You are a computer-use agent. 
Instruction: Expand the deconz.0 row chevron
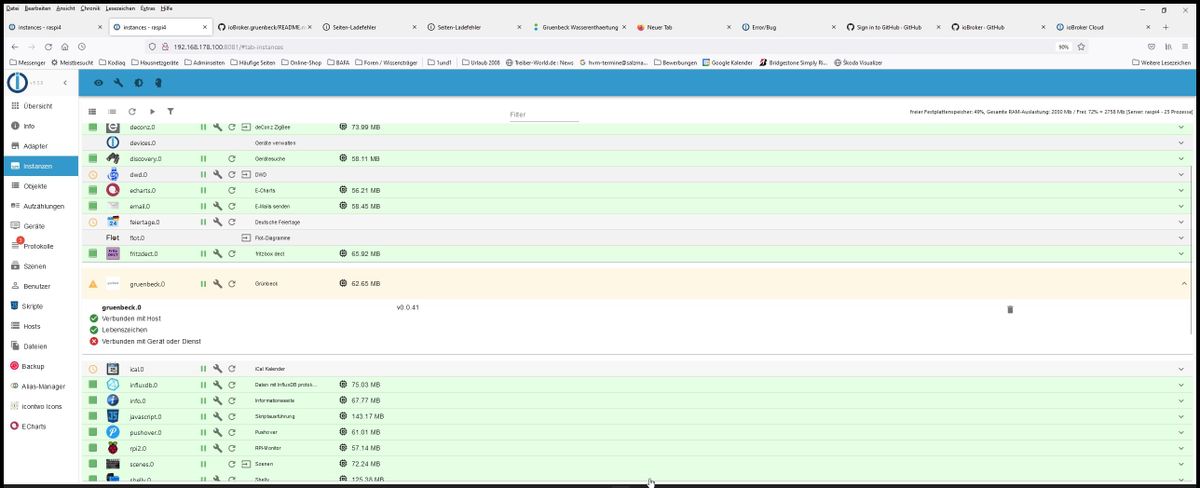(1182, 127)
